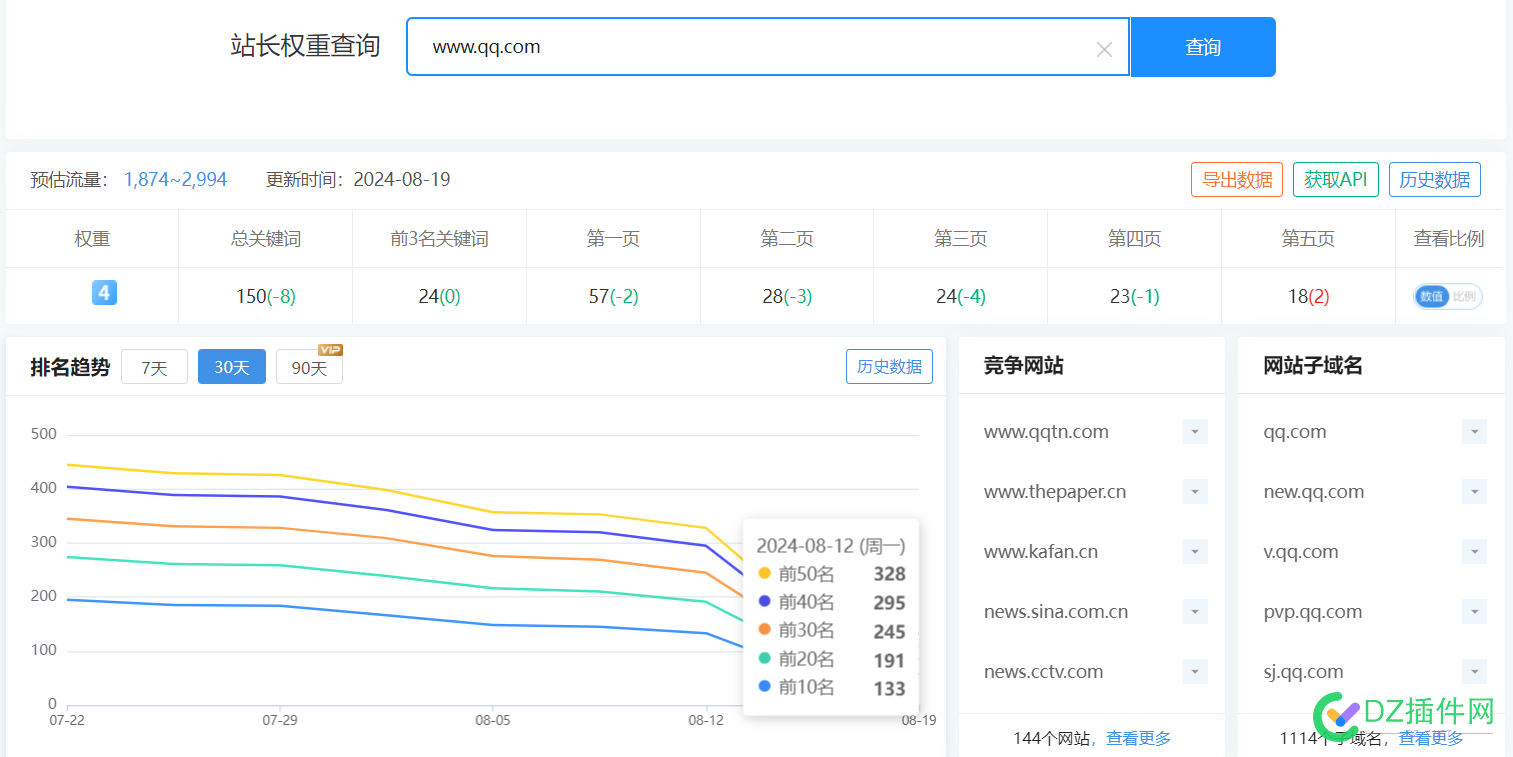The height and width of the screenshot is (757, 1513).
Task: Click 查看更多 under competitor sites
Action: pos(1138,738)
